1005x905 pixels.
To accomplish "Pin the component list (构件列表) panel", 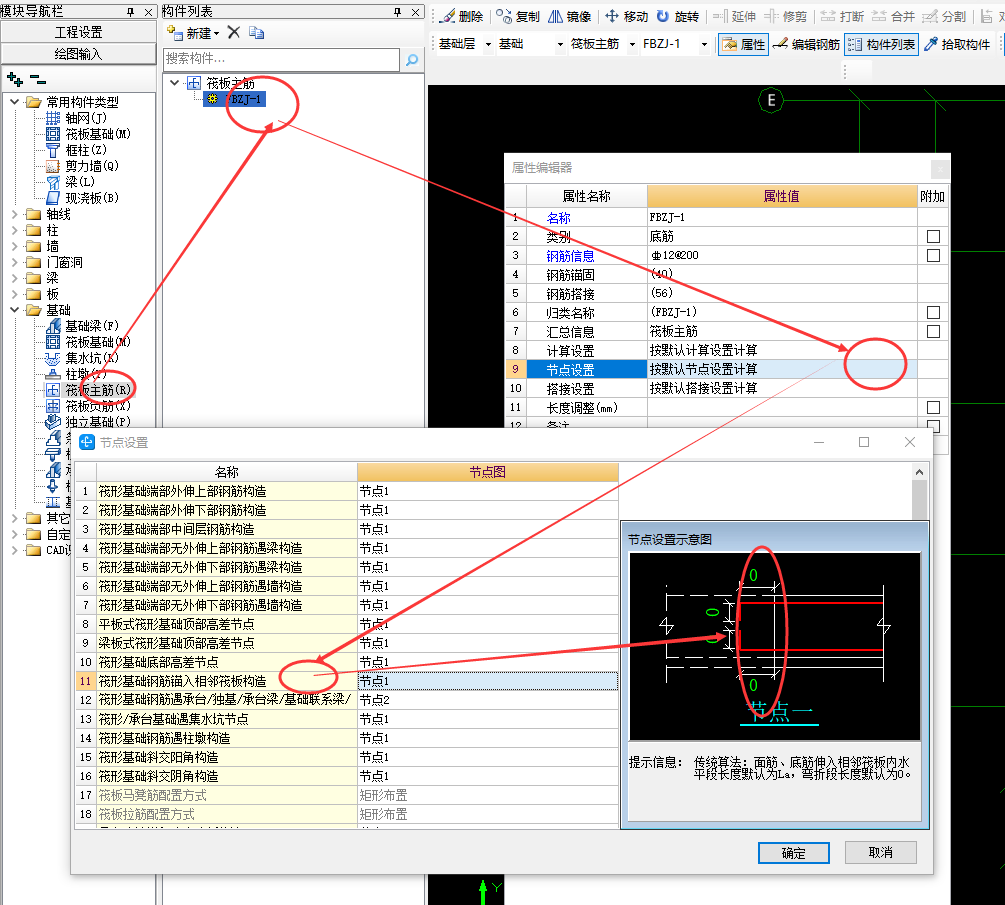I will coord(397,12).
